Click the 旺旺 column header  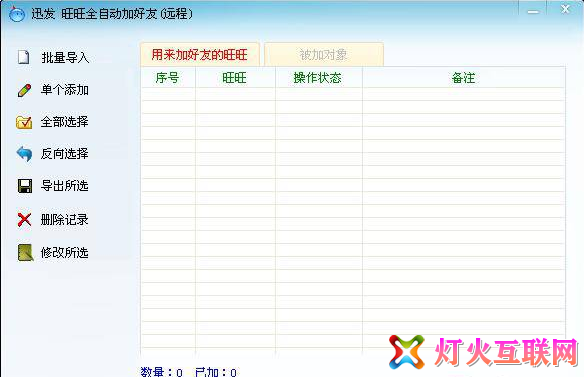click(235, 78)
